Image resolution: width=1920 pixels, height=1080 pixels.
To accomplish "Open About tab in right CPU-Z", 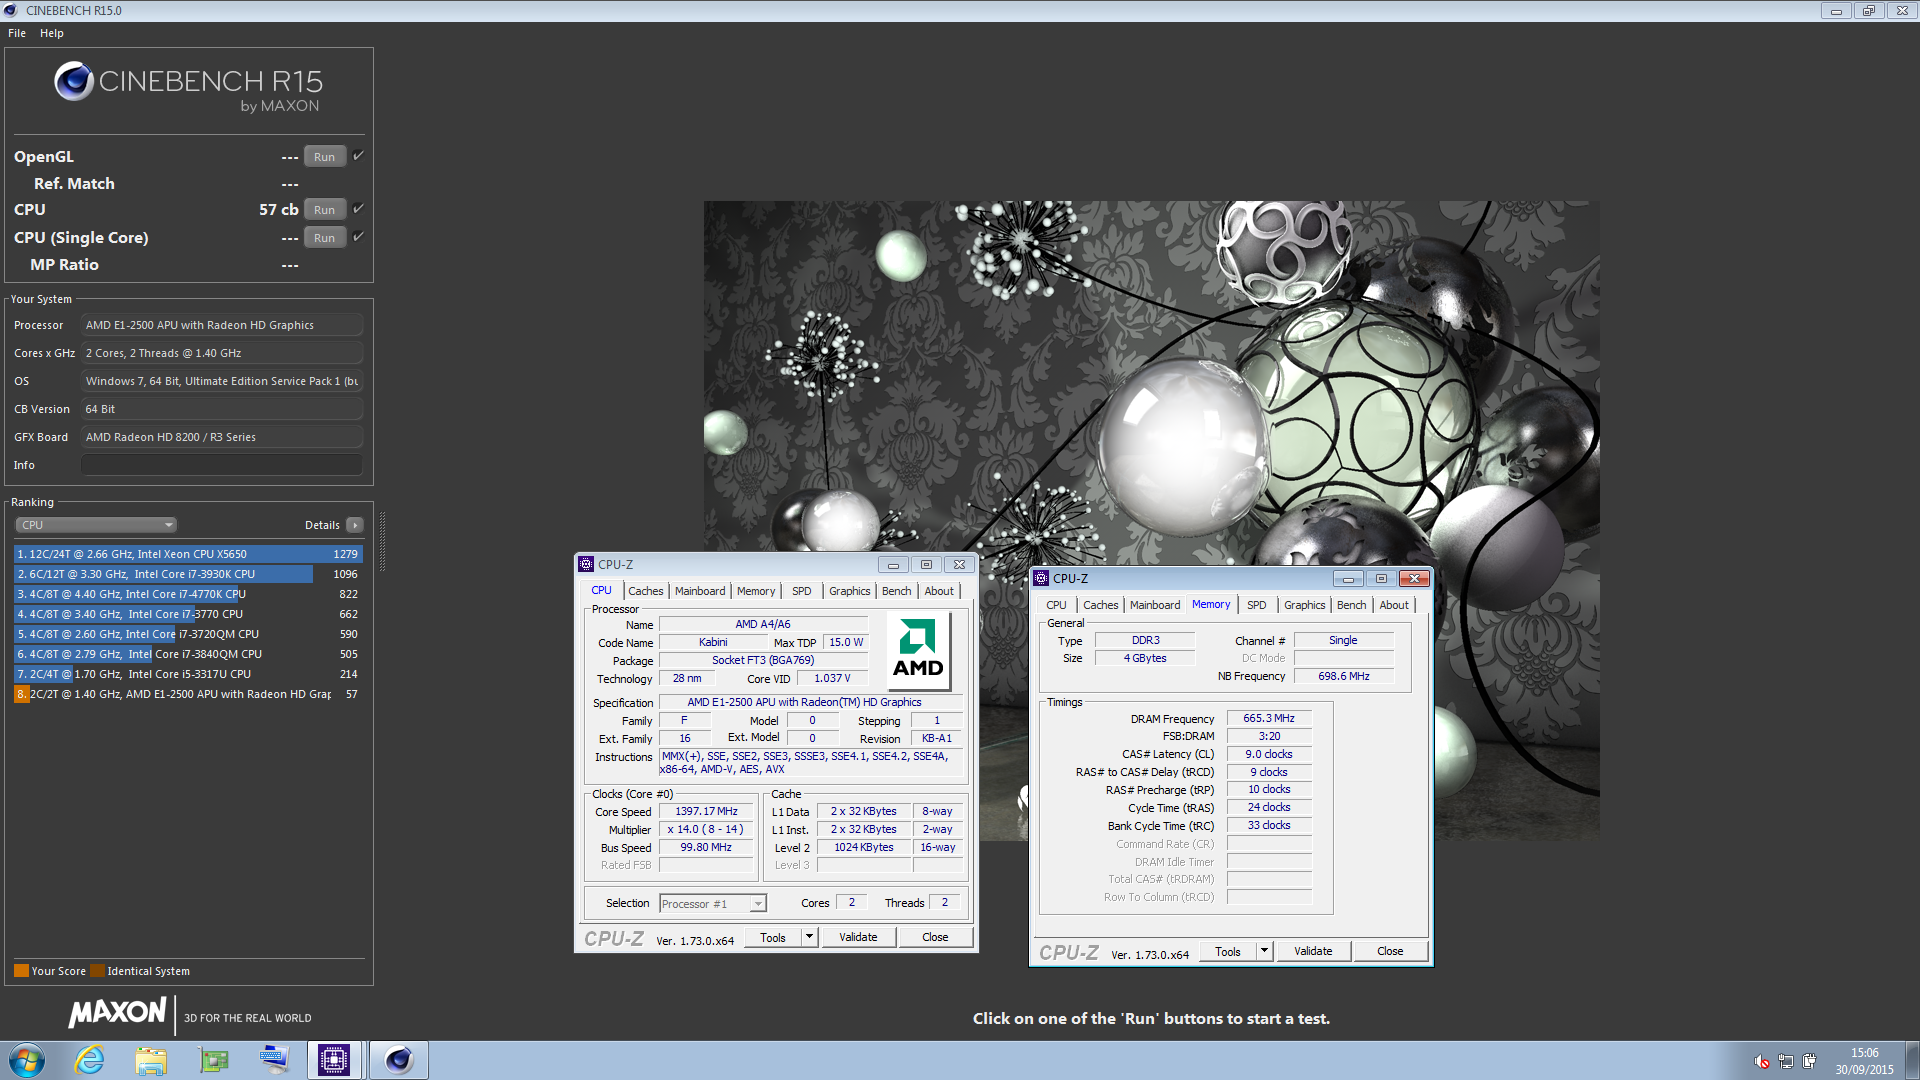I will (1394, 605).
